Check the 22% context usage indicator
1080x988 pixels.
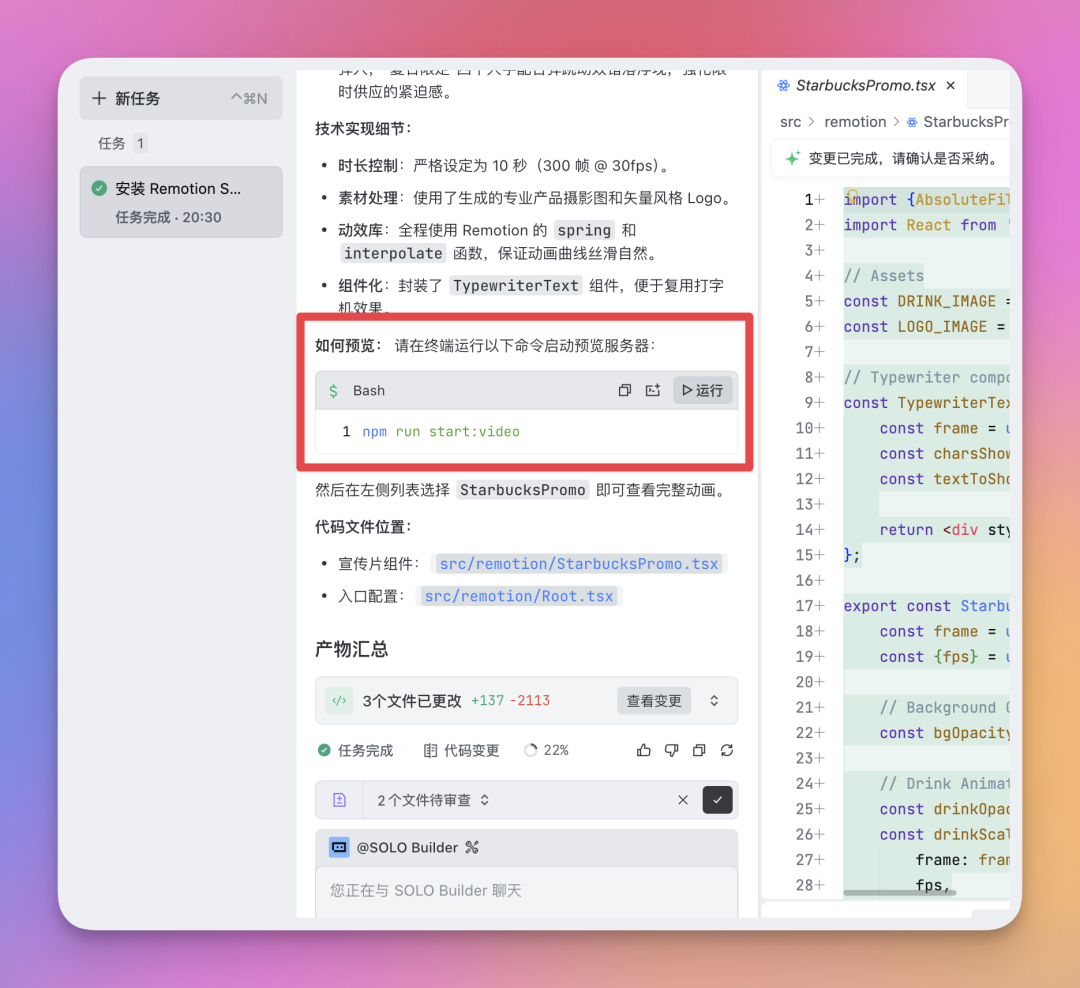coord(547,750)
